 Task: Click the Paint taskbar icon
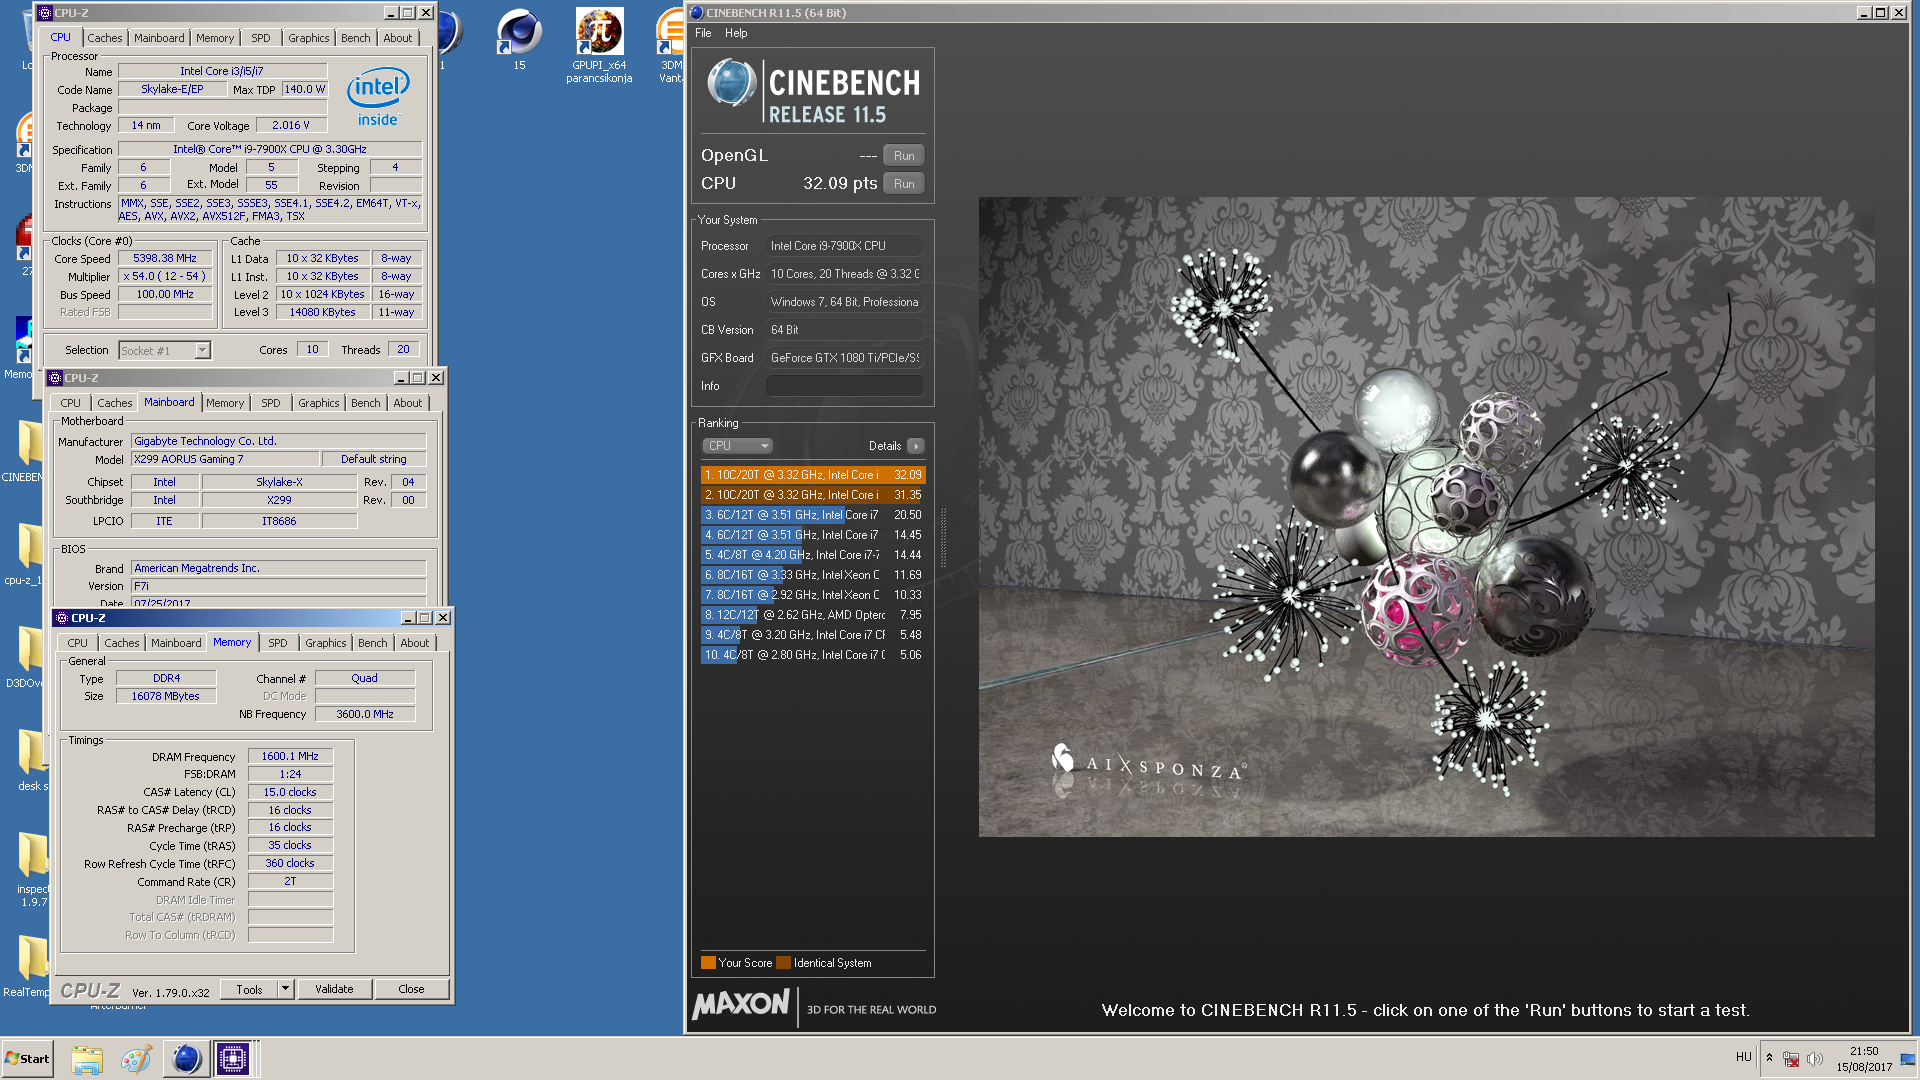tap(136, 1059)
